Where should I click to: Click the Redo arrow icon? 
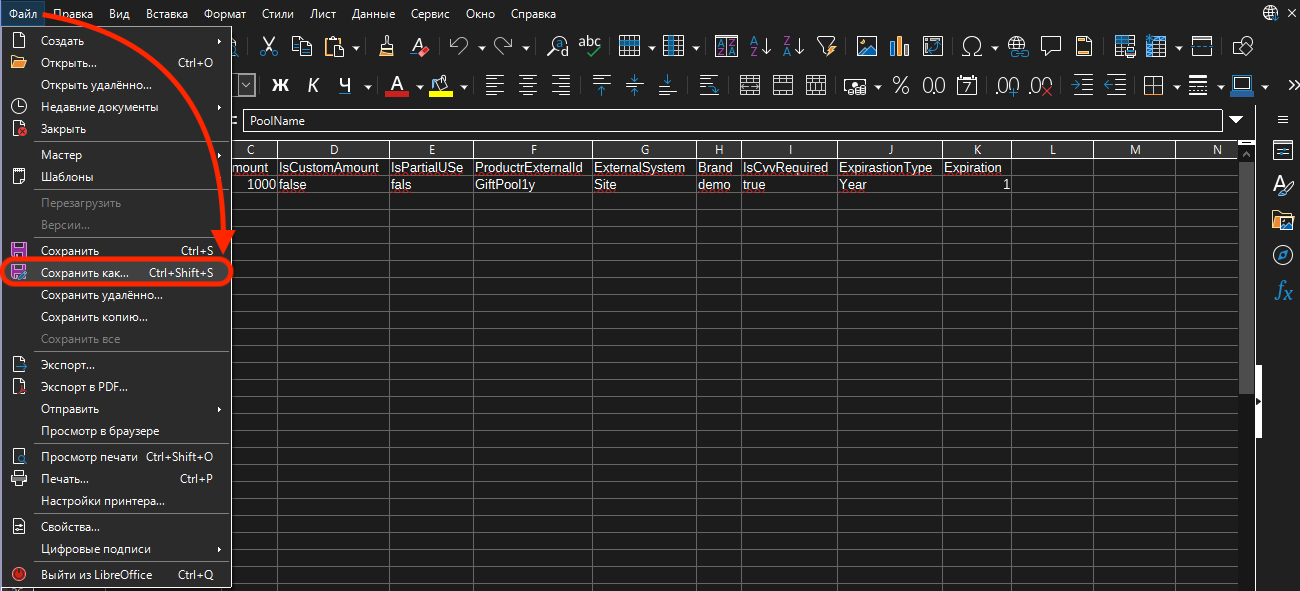(x=504, y=46)
